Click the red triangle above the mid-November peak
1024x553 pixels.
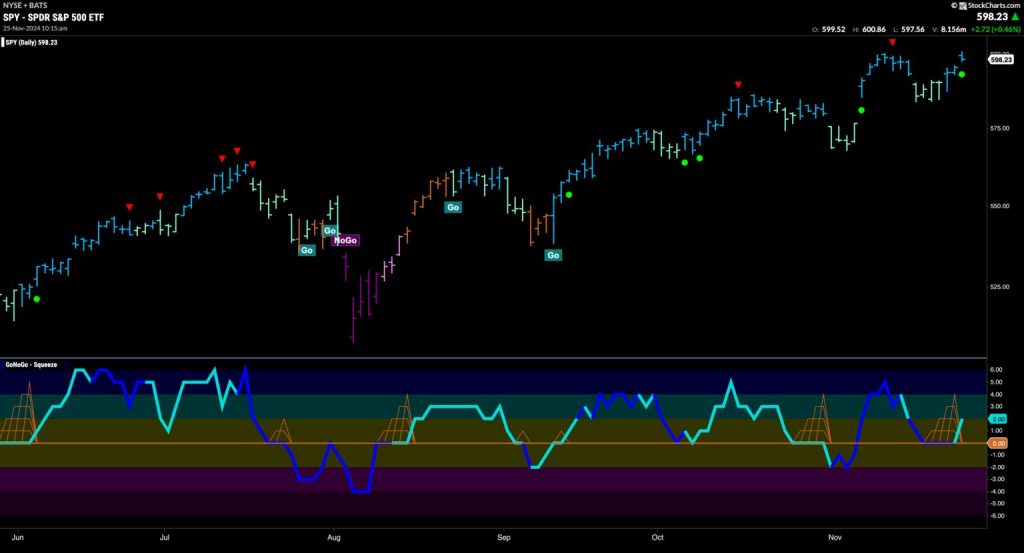point(892,42)
